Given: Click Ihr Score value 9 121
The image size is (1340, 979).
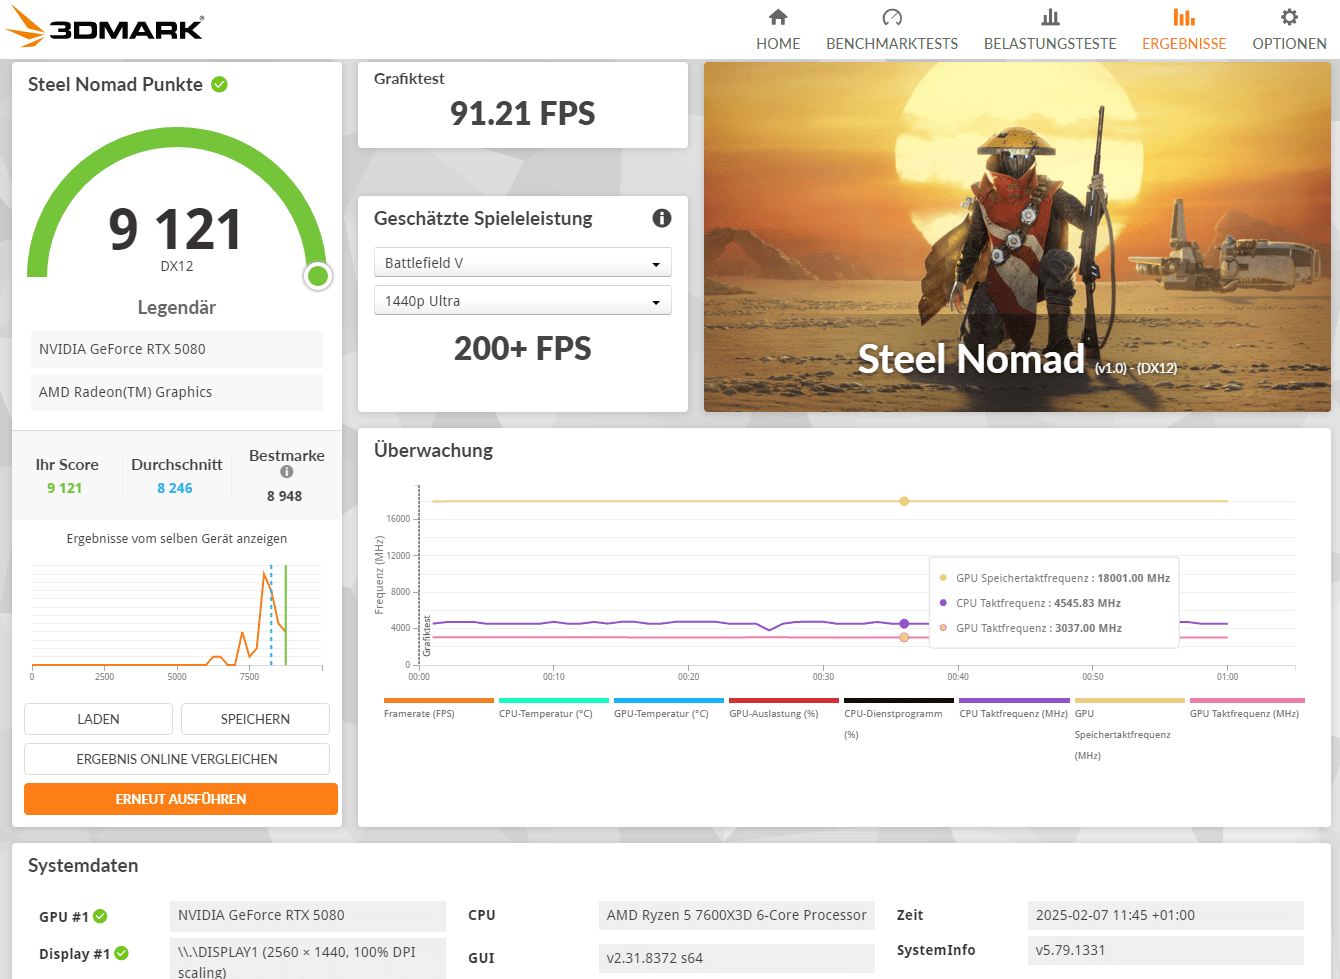Looking at the screenshot, I should 65,488.
